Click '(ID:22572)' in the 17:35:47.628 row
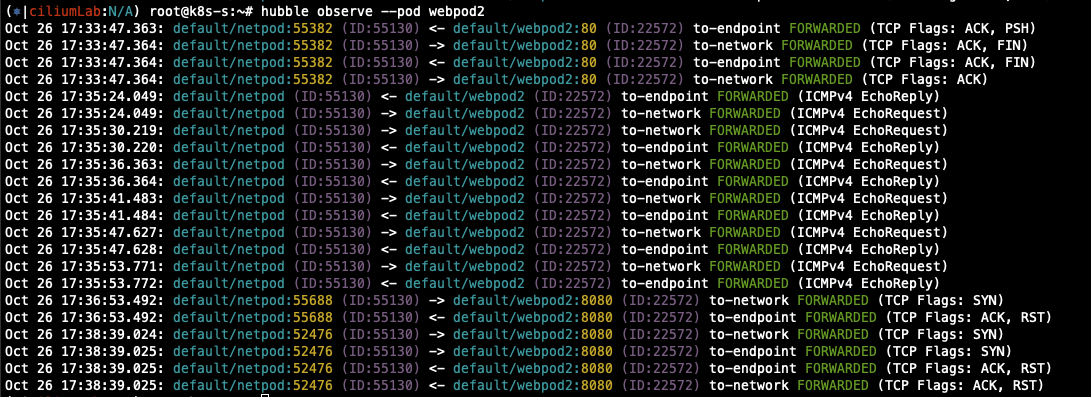Screen dimensions: 1091x397 (573, 250)
